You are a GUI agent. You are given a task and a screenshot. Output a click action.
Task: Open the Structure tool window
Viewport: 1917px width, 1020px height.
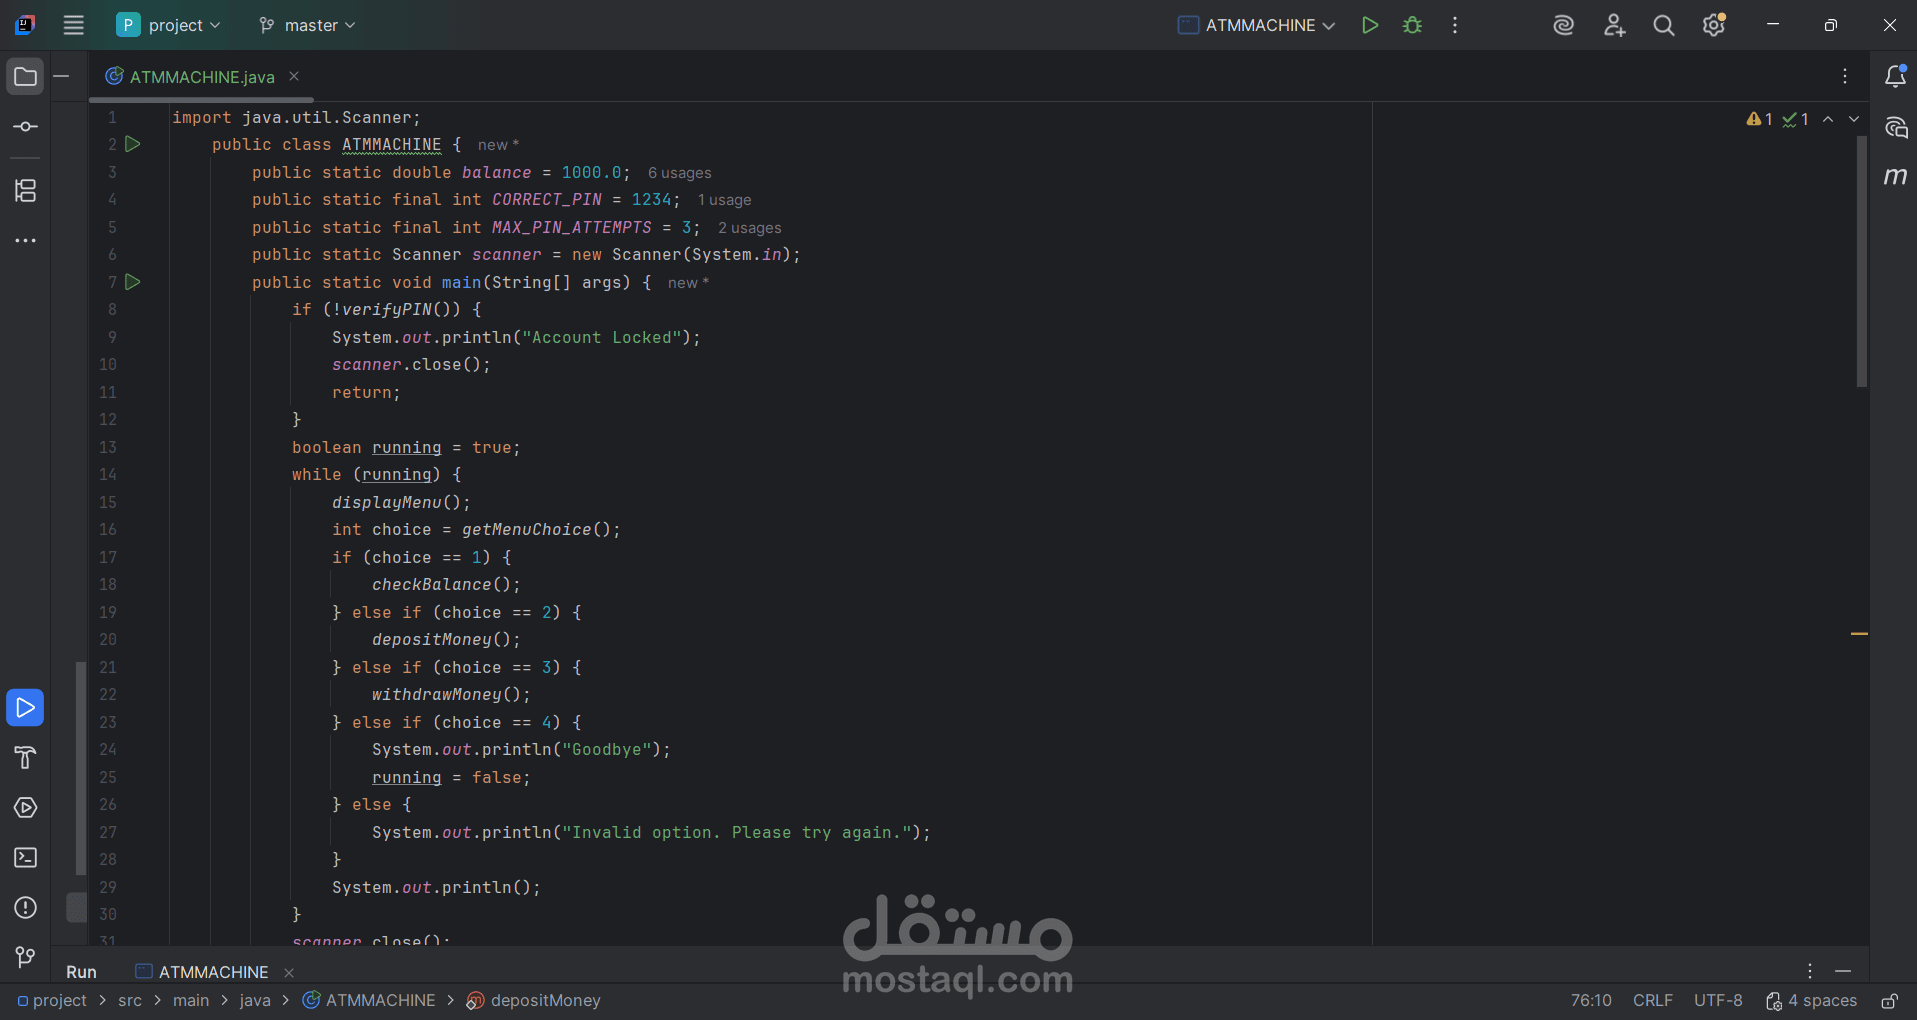25,190
